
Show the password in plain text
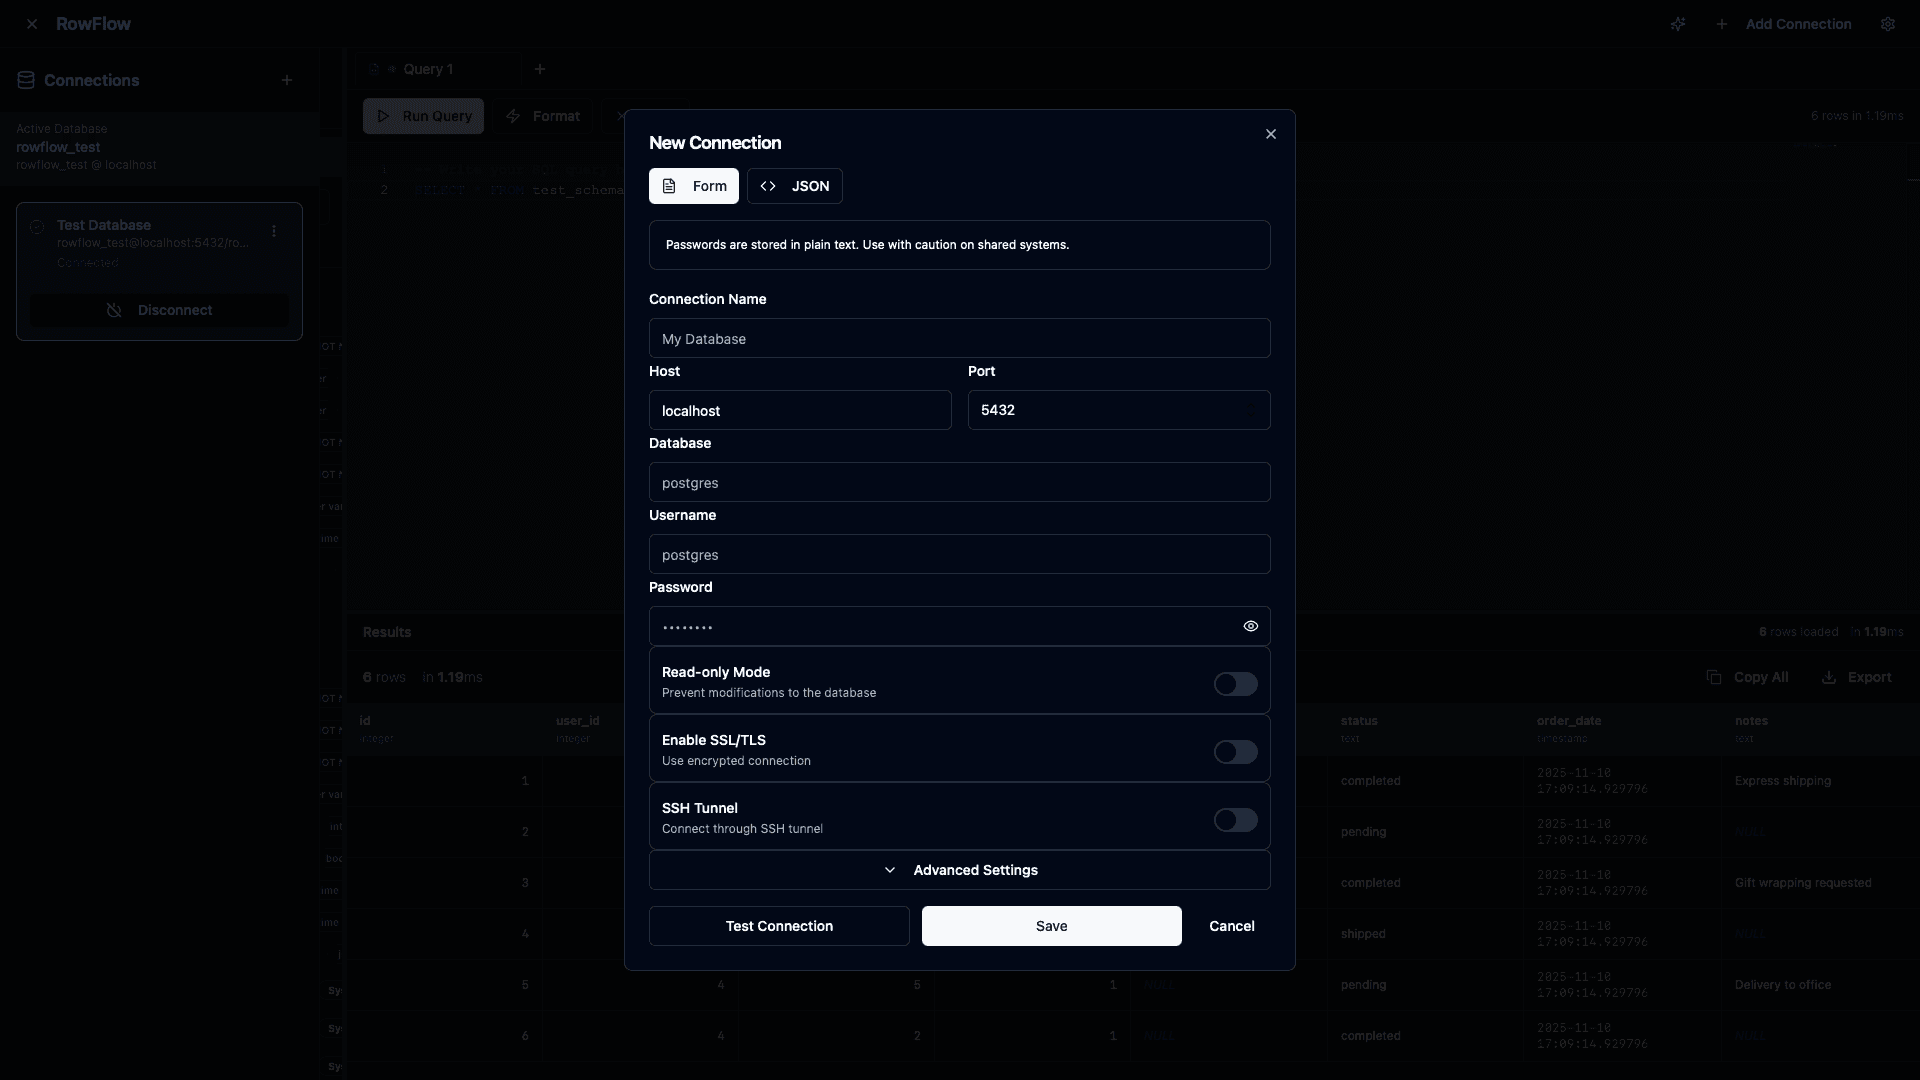pyautogui.click(x=1250, y=626)
